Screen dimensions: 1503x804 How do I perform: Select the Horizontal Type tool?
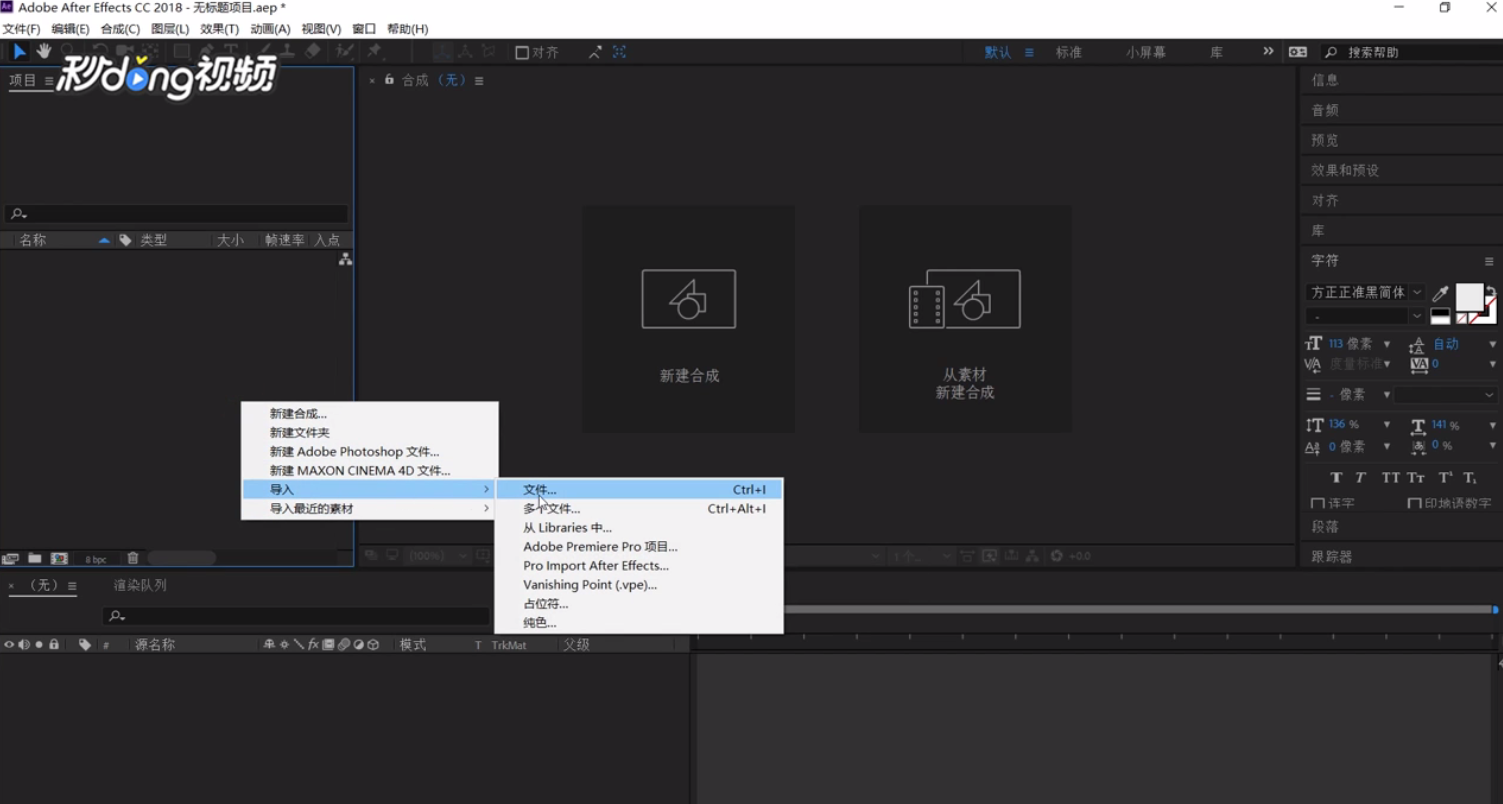231,51
